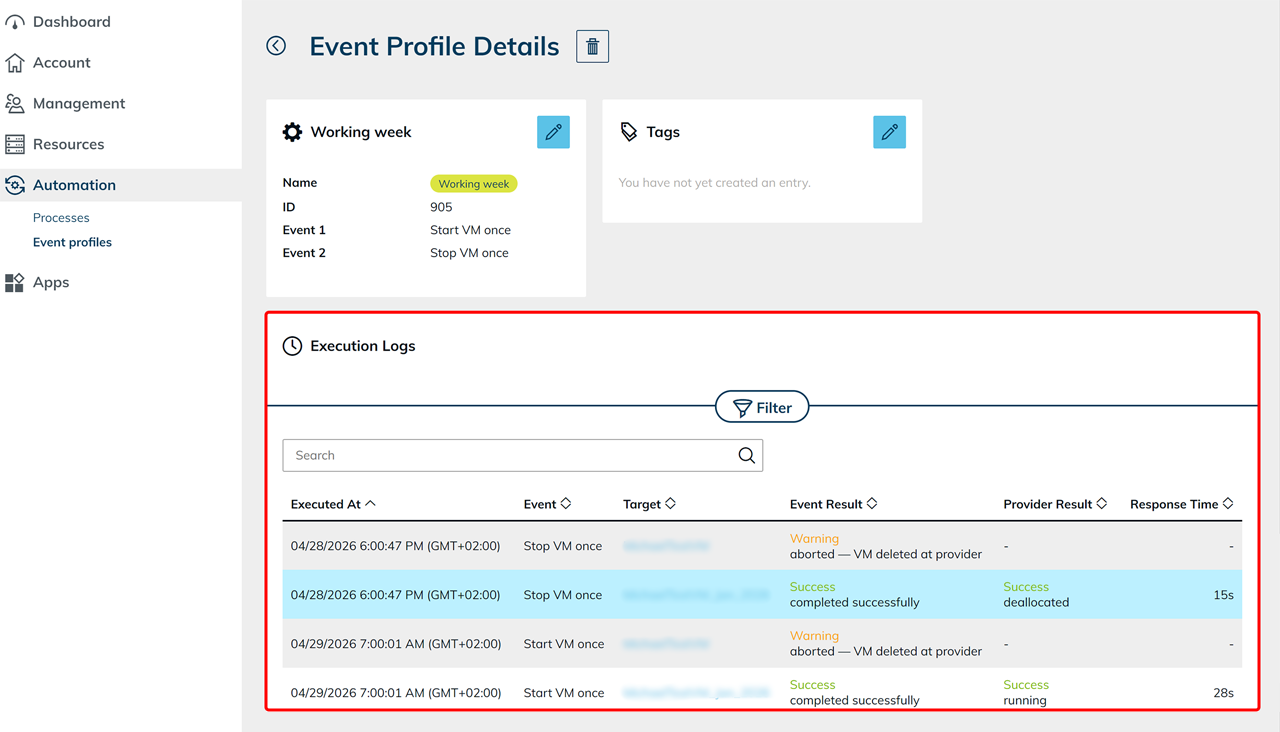Click the gear icon beside Working week
The image size is (1280, 732).
[x=292, y=132]
